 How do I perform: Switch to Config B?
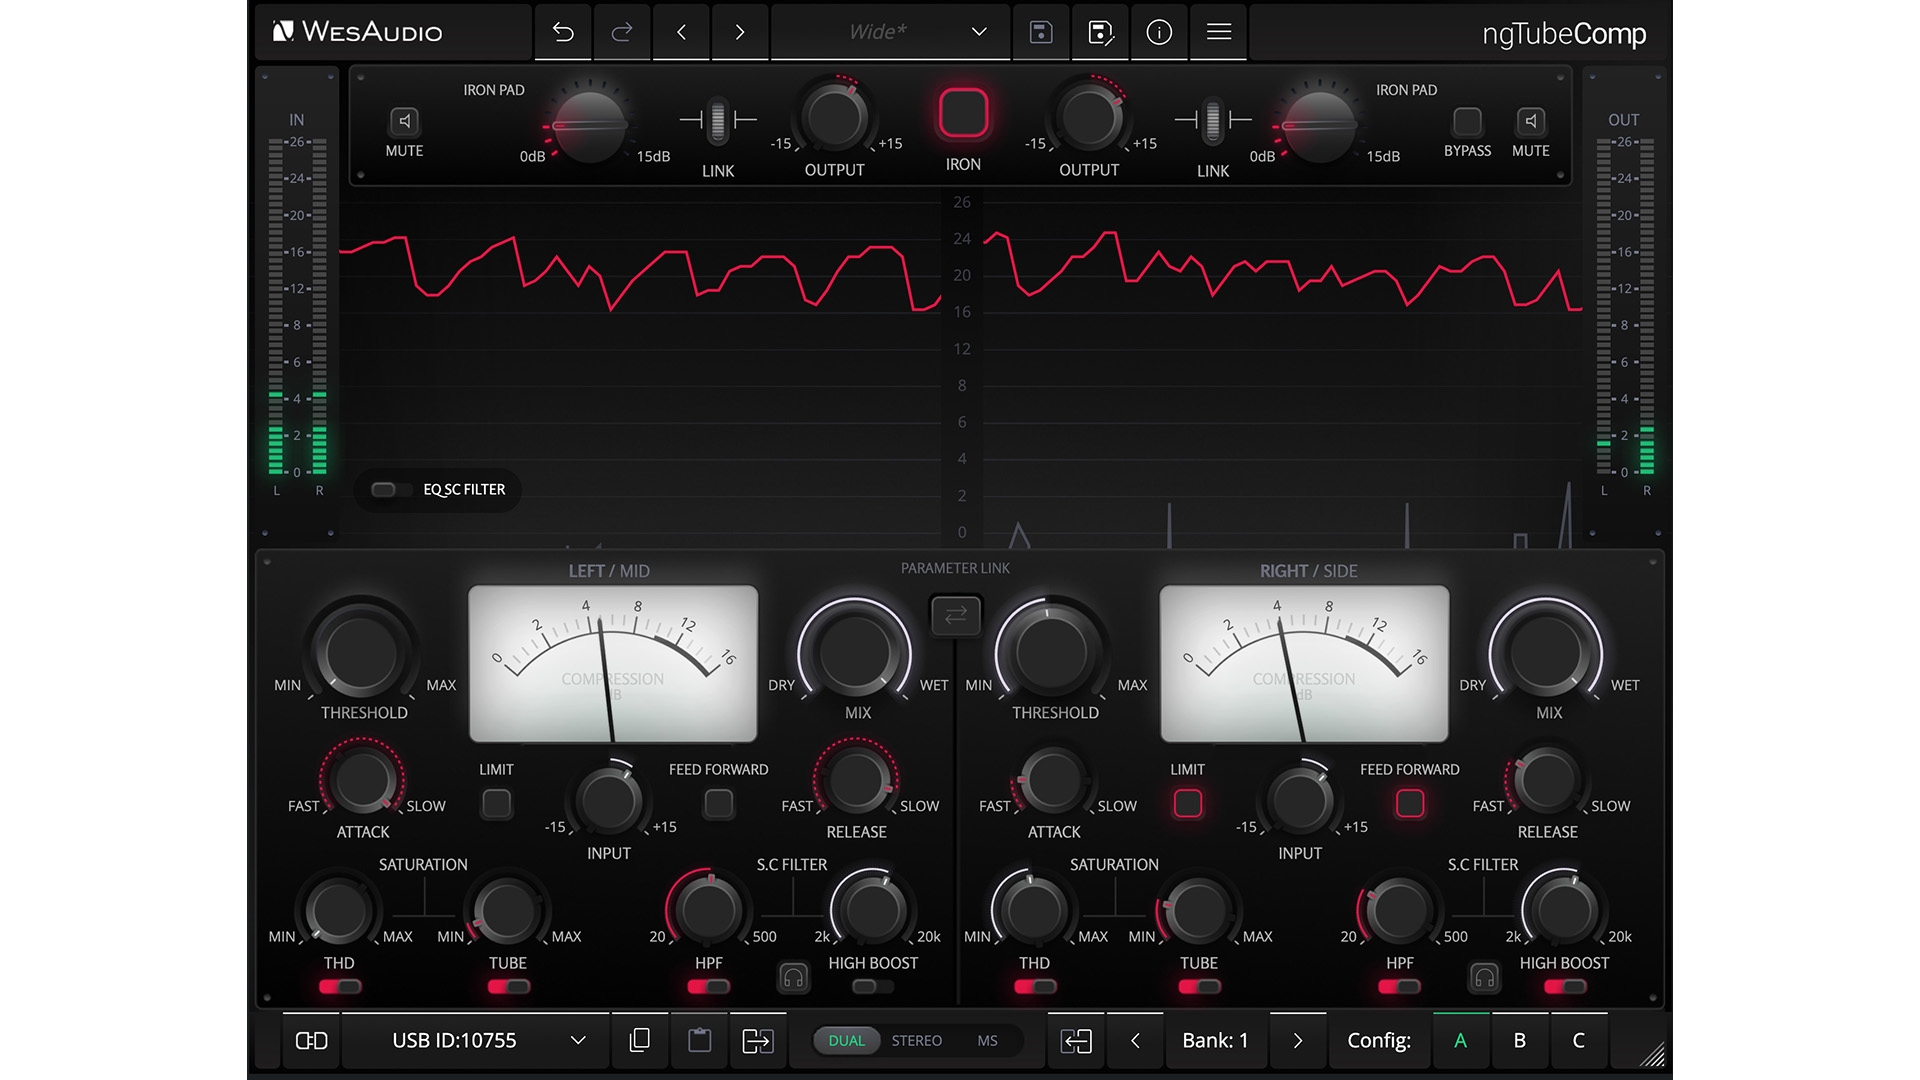(x=1519, y=1040)
